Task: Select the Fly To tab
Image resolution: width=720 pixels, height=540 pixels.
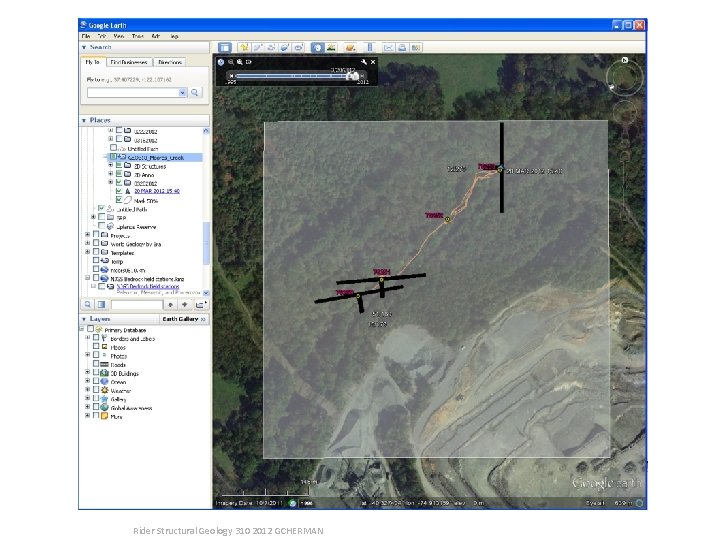Action: point(93,62)
